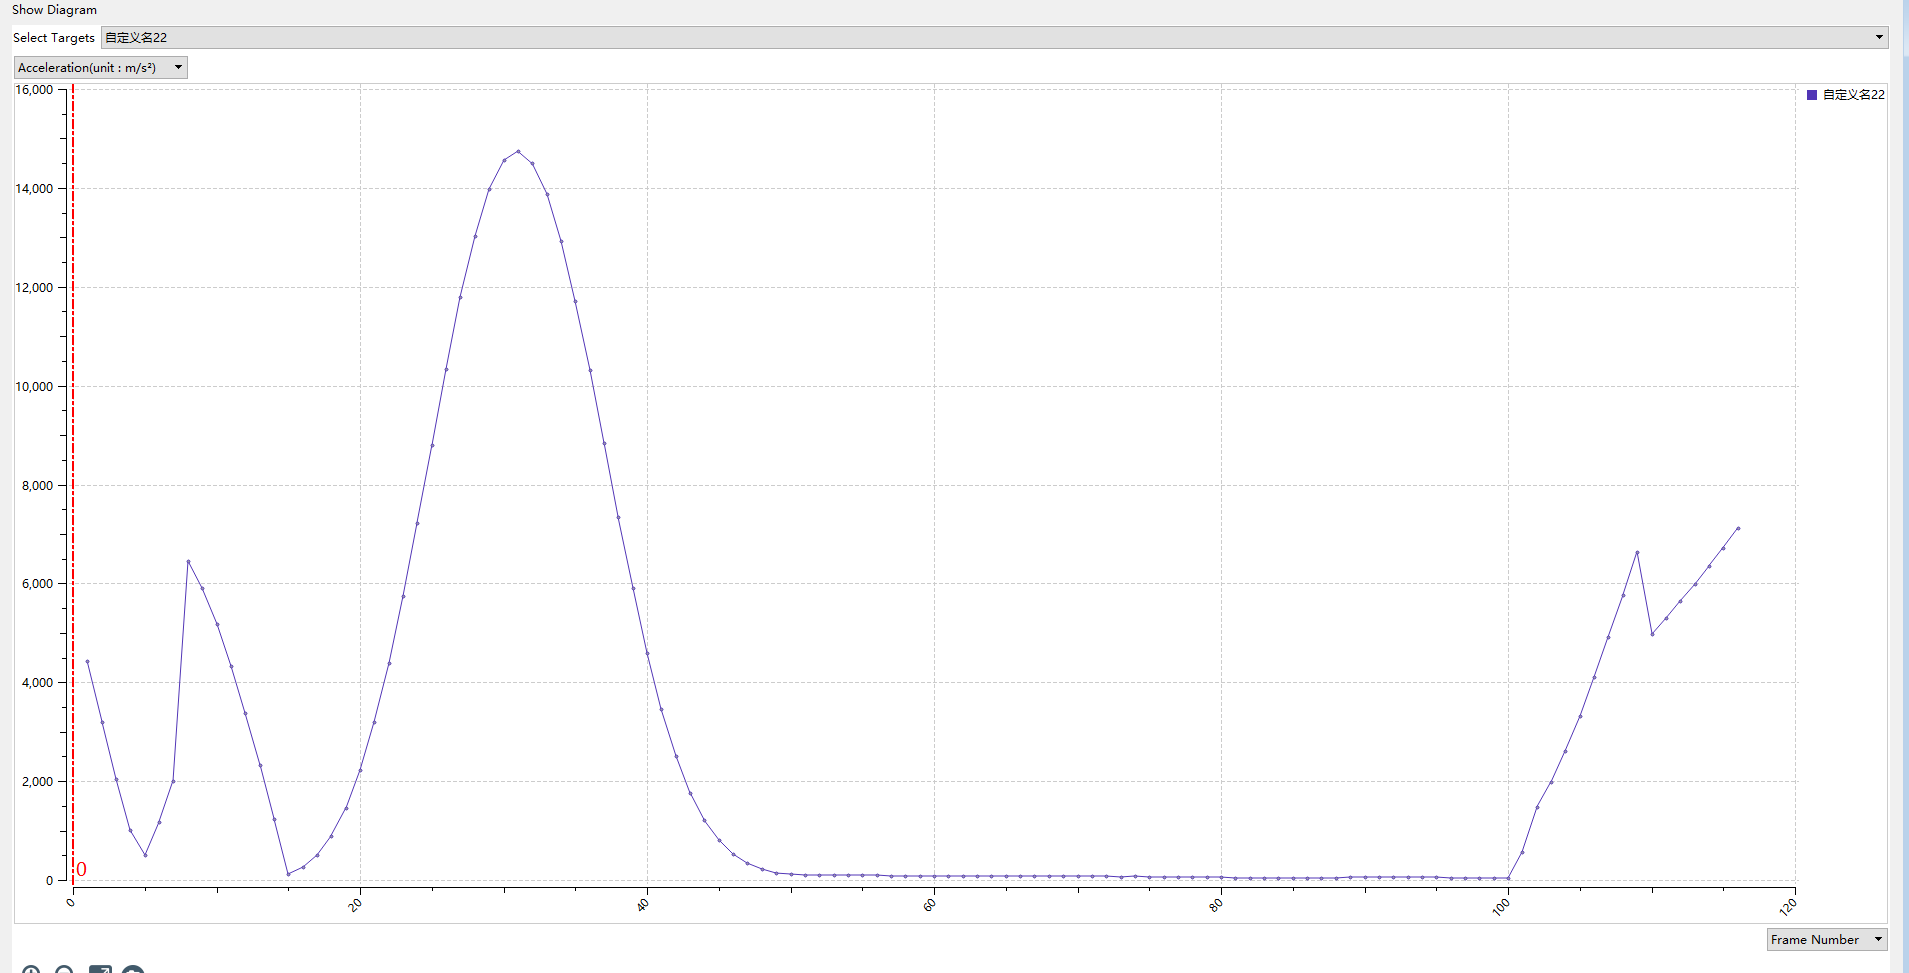The width and height of the screenshot is (1909, 973).
Task: Click the 16,000 y-axis label
Action: (x=34, y=89)
